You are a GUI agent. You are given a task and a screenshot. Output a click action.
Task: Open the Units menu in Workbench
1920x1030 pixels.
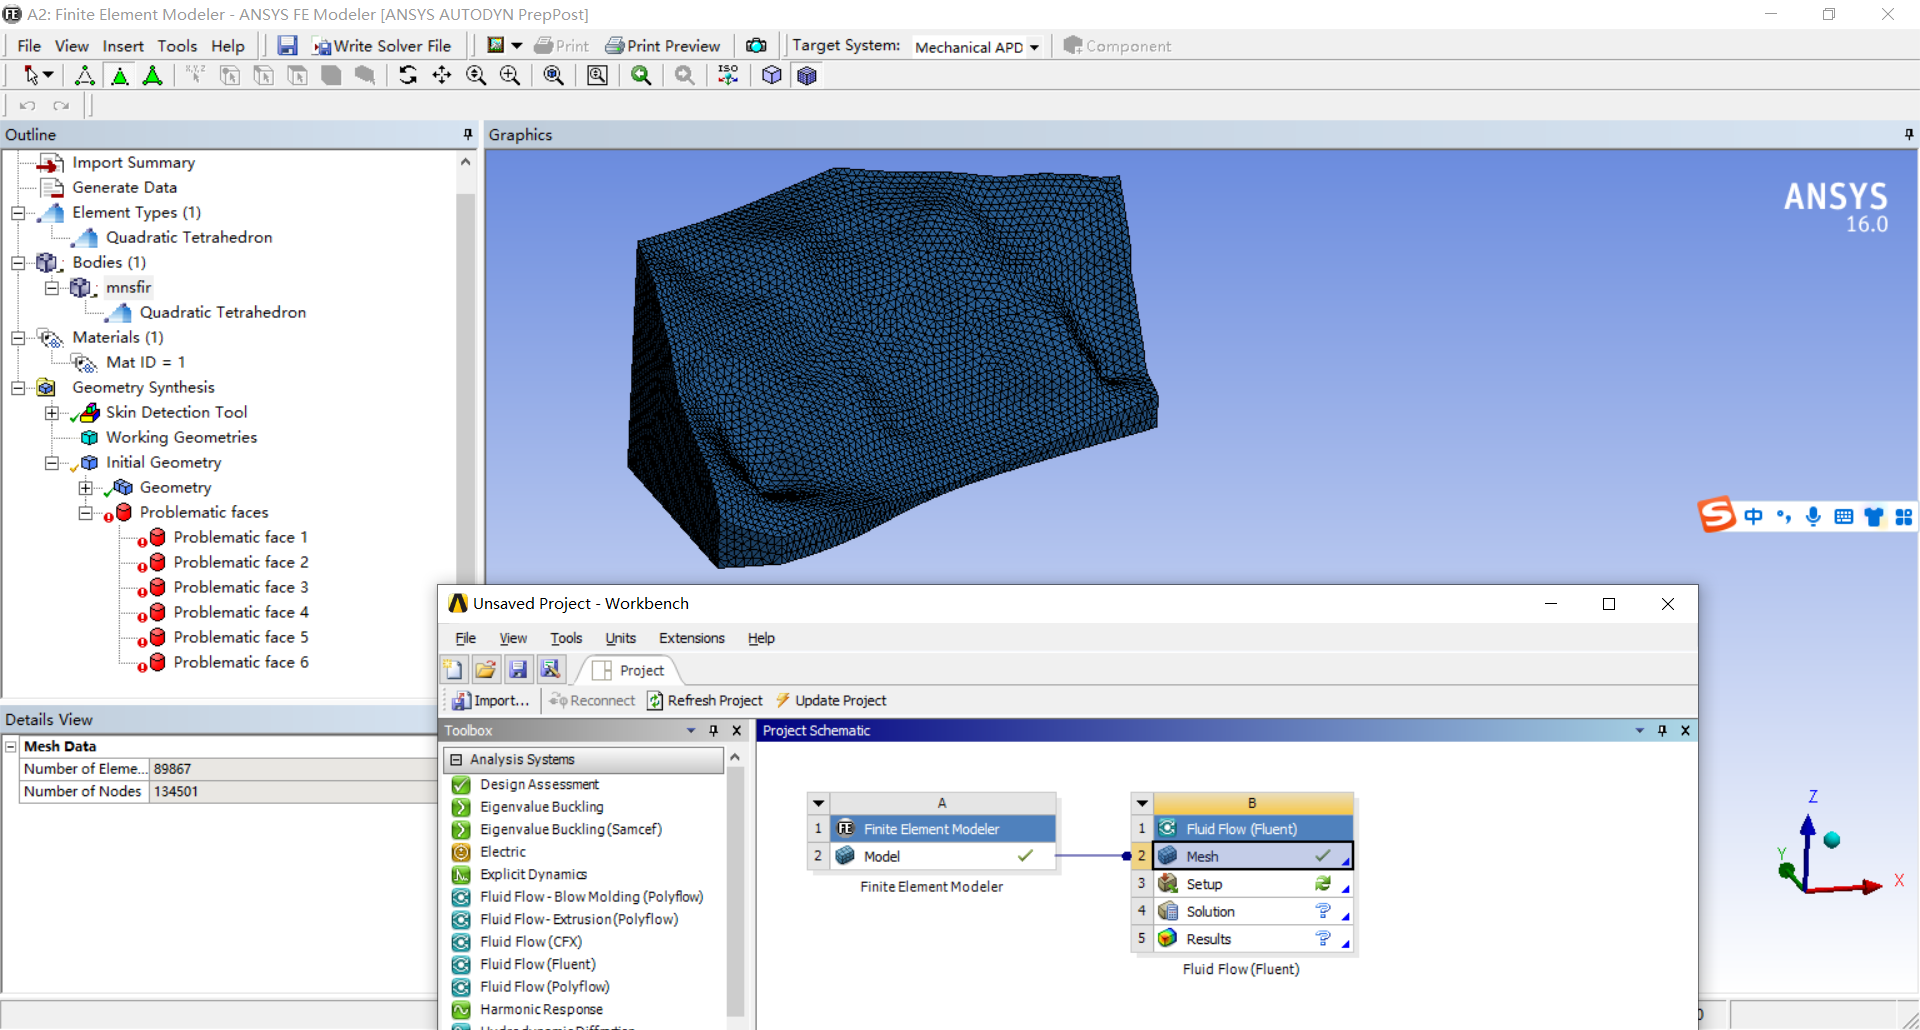coord(620,638)
